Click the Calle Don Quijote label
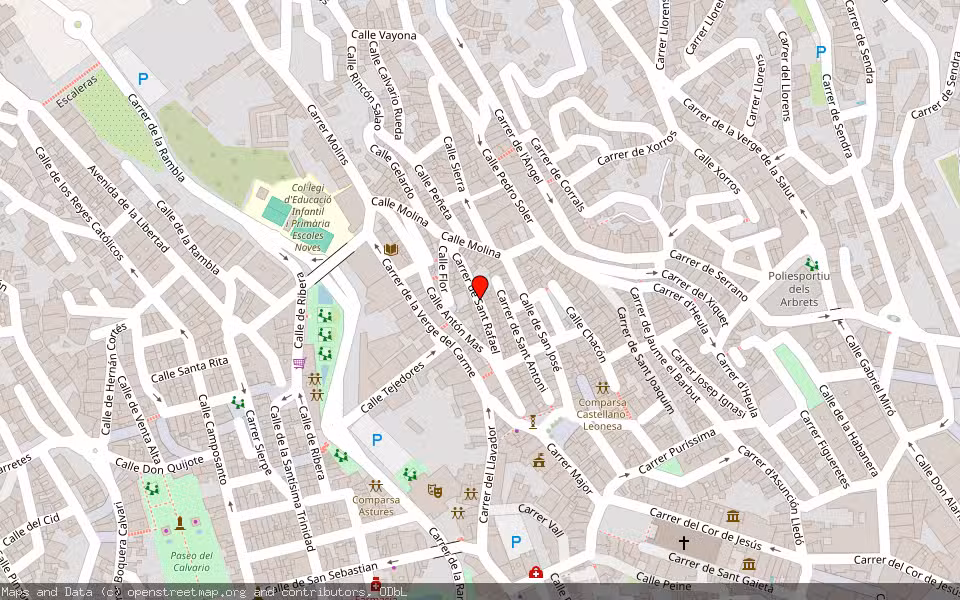The width and height of the screenshot is (960, 600). pyautogui.click(x=159, y=465)
